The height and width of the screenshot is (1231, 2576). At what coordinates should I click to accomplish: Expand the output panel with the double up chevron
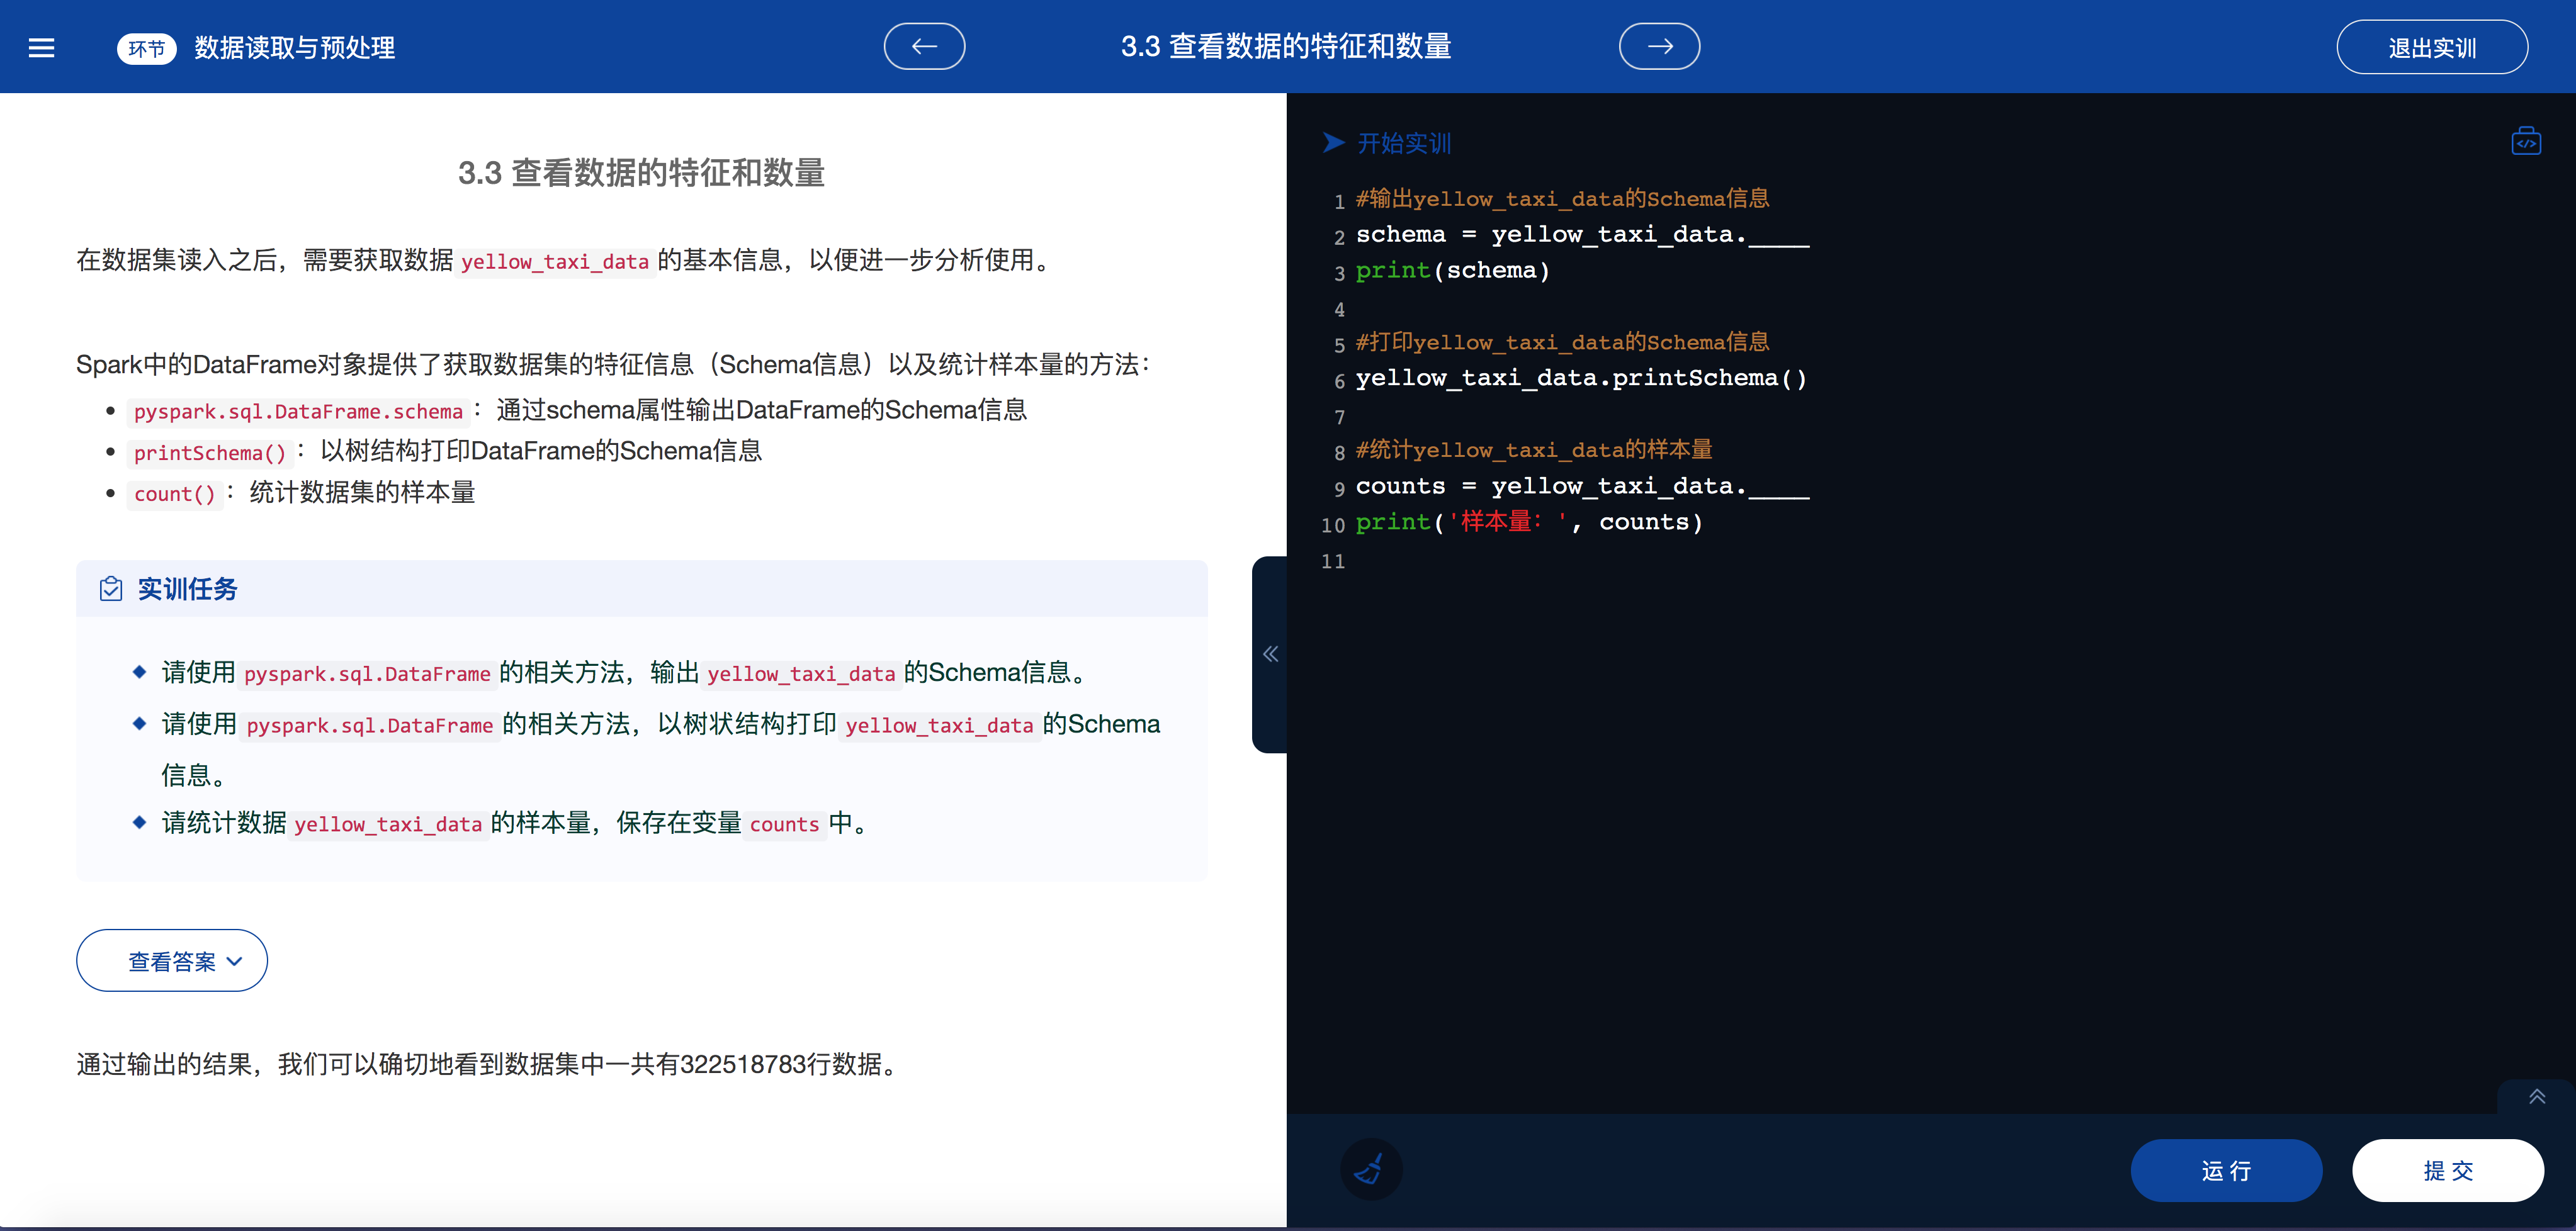[2537, 1096]
